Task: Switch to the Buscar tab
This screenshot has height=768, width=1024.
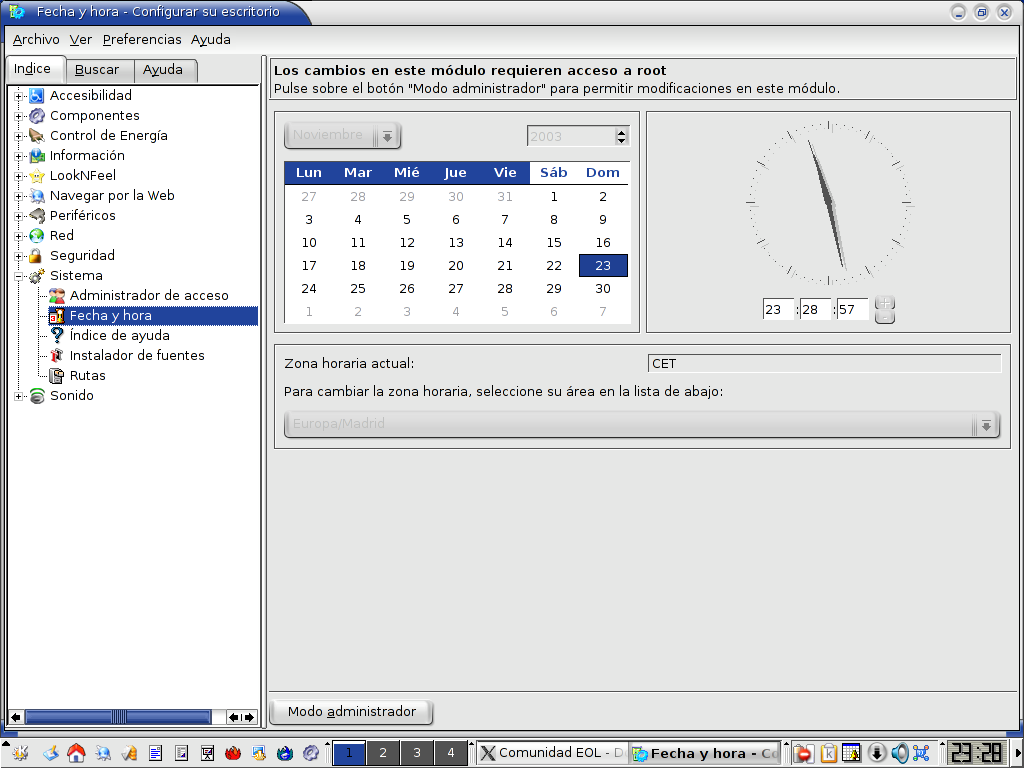Action: click(x=97, y=70)
